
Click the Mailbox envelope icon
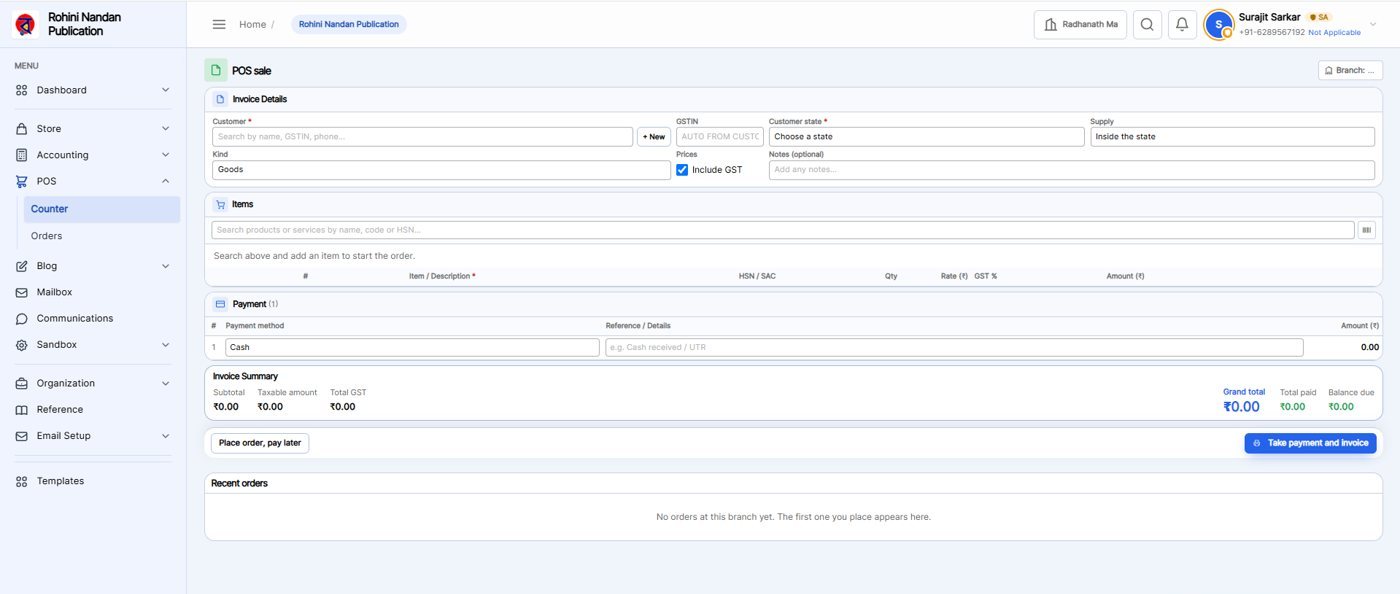pos(22,292)
